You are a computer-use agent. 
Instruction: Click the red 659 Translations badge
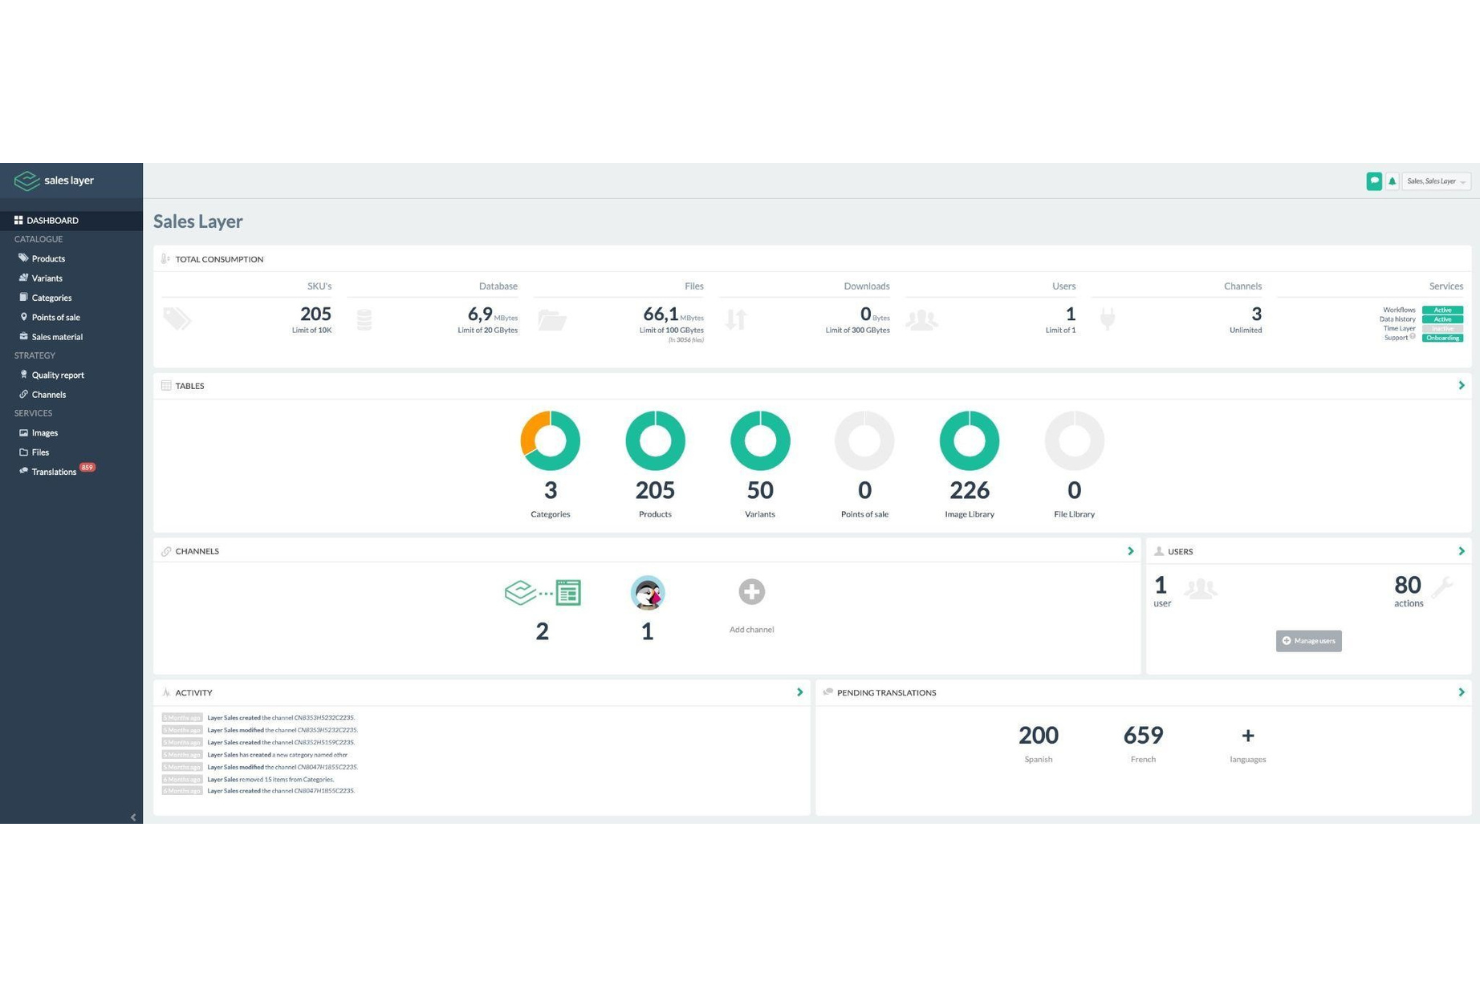click(x=88, y=467)
